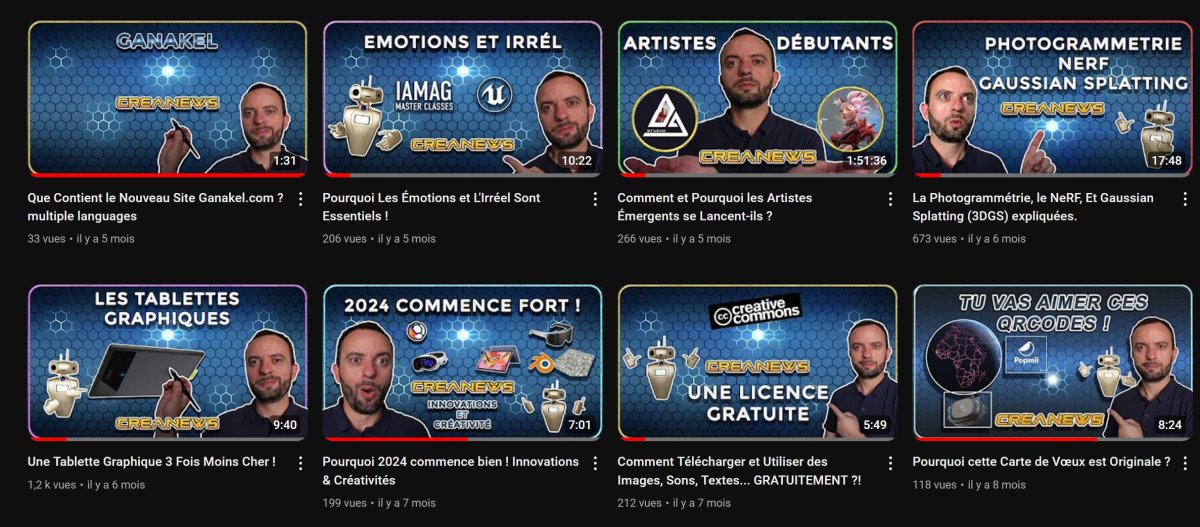
Task: Open options menu for 2024 commence bien video
Action: [595, 463]
